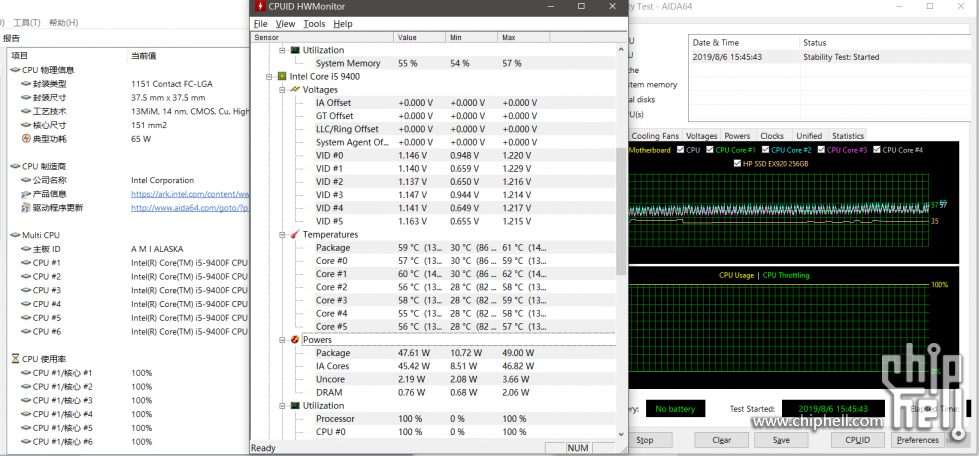Click the 公司名称 row icon

pyautogui.click(x=26, y=180)
